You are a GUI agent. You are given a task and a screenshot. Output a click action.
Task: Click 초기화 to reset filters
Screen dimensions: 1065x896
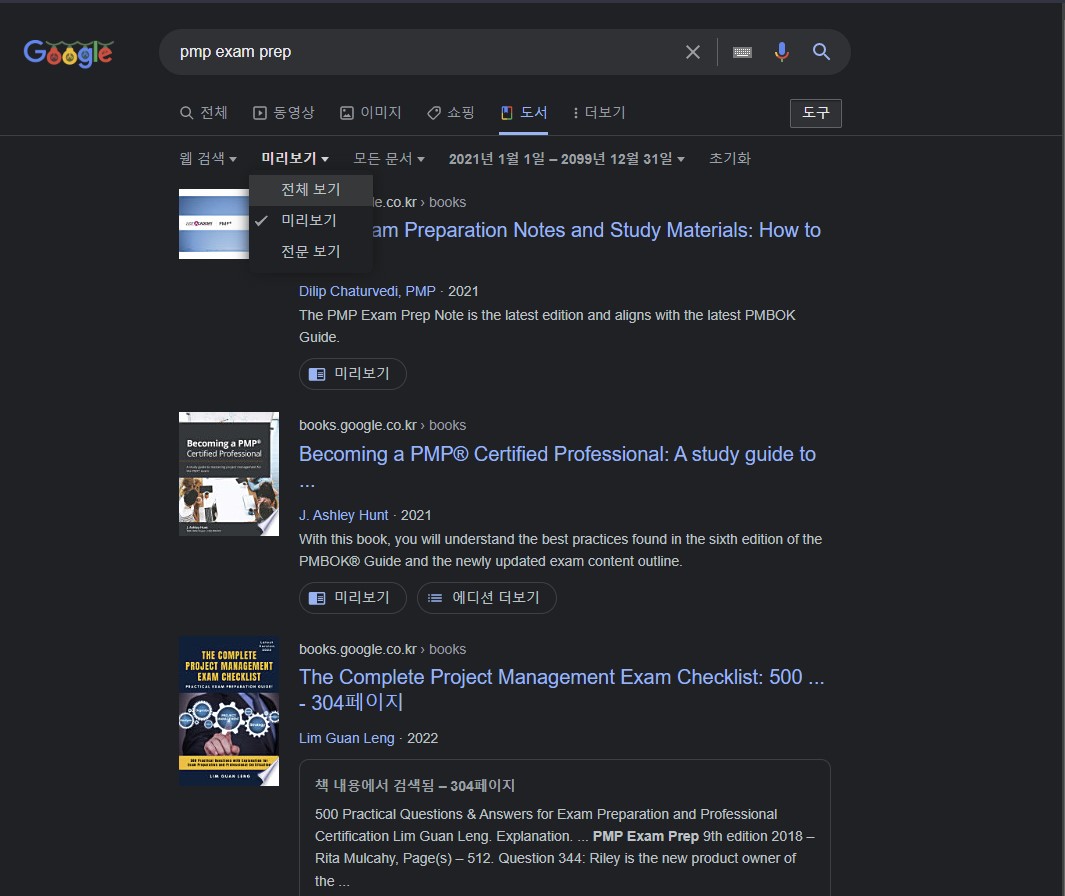[x=729, y=158]
